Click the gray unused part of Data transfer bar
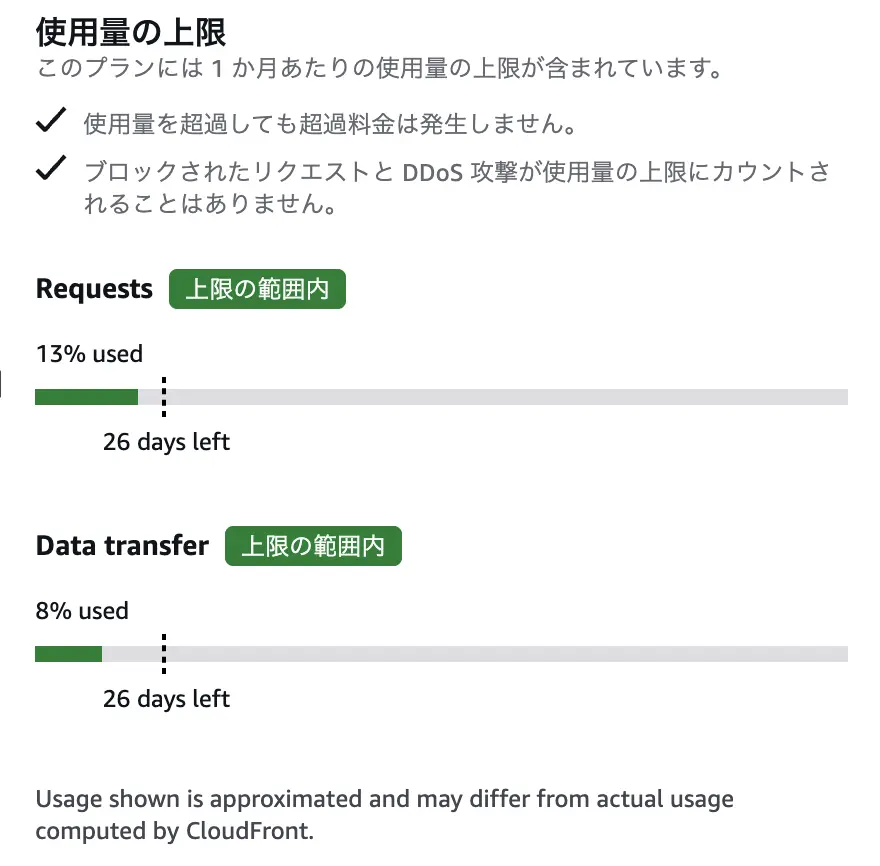Image resolution: width=880 pixels, height=866 pixels. [x=500, y=654]
